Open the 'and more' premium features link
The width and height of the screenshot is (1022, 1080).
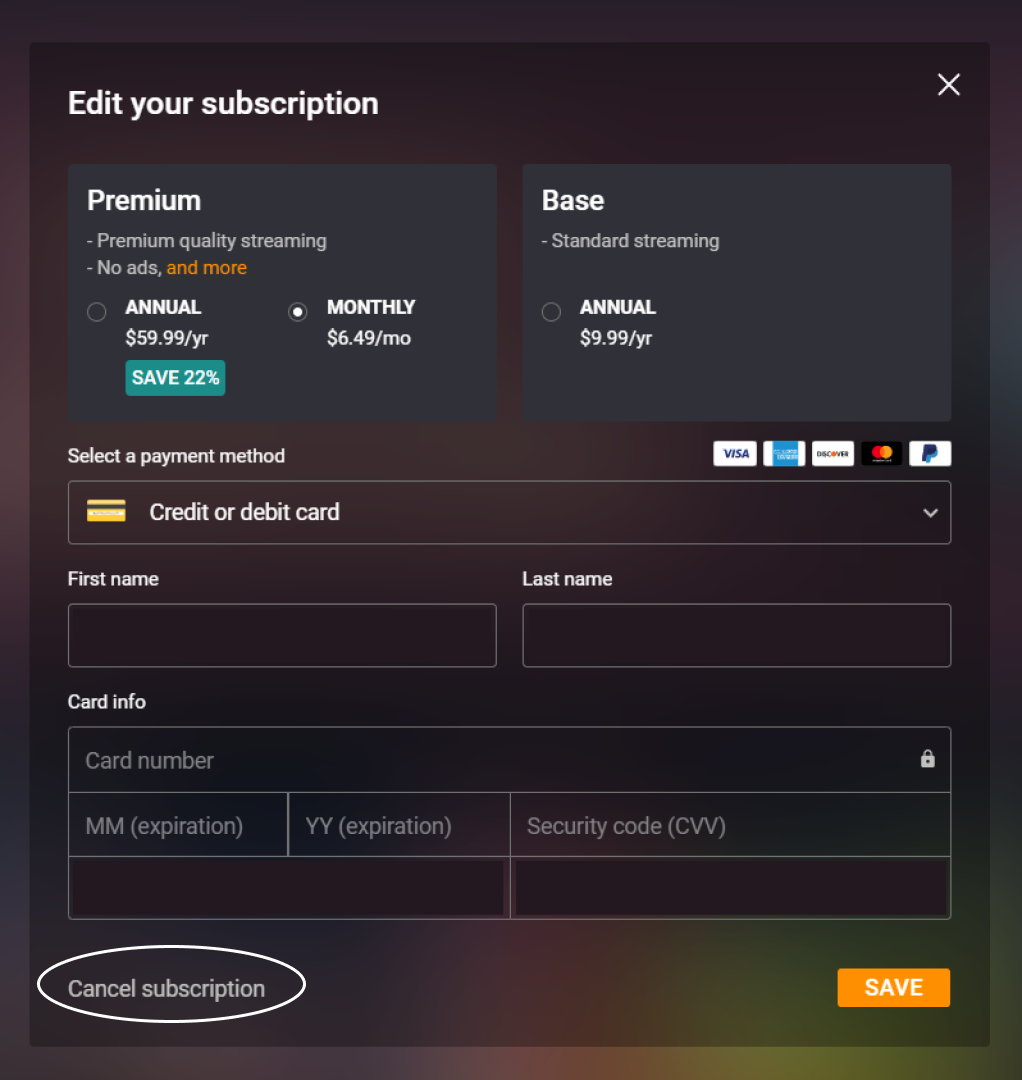coord(206,268)
